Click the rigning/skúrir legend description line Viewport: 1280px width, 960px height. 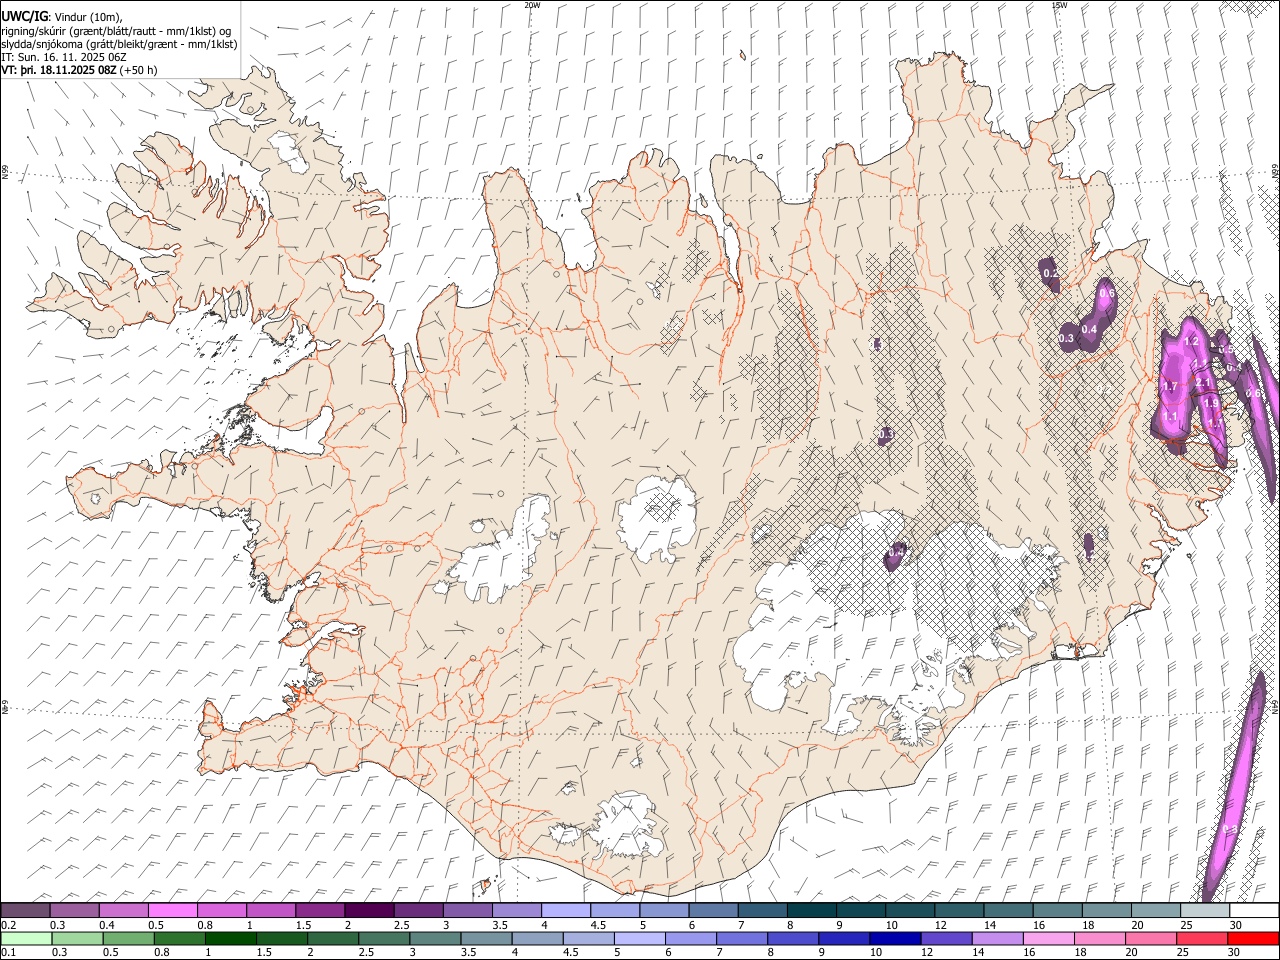116,31
